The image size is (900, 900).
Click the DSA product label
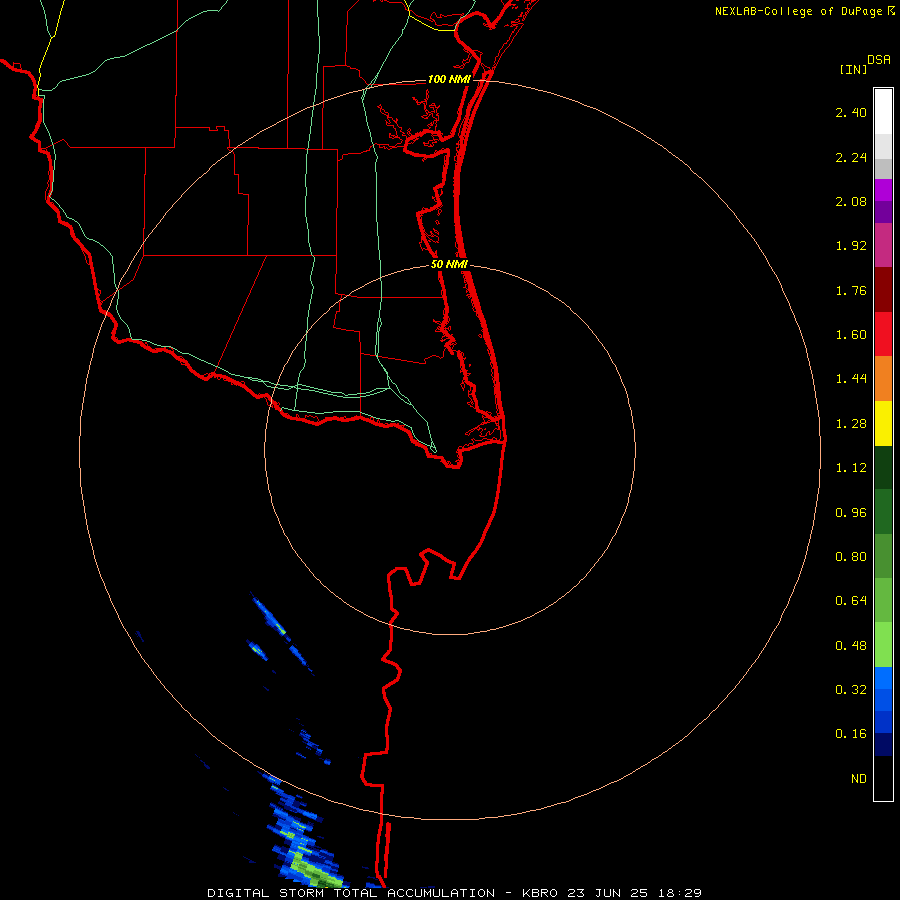pos(879,60)
